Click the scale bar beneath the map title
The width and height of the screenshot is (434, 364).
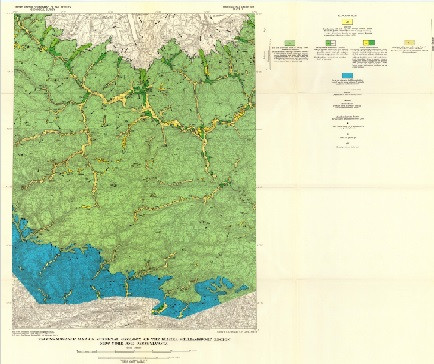pos(137,351)
